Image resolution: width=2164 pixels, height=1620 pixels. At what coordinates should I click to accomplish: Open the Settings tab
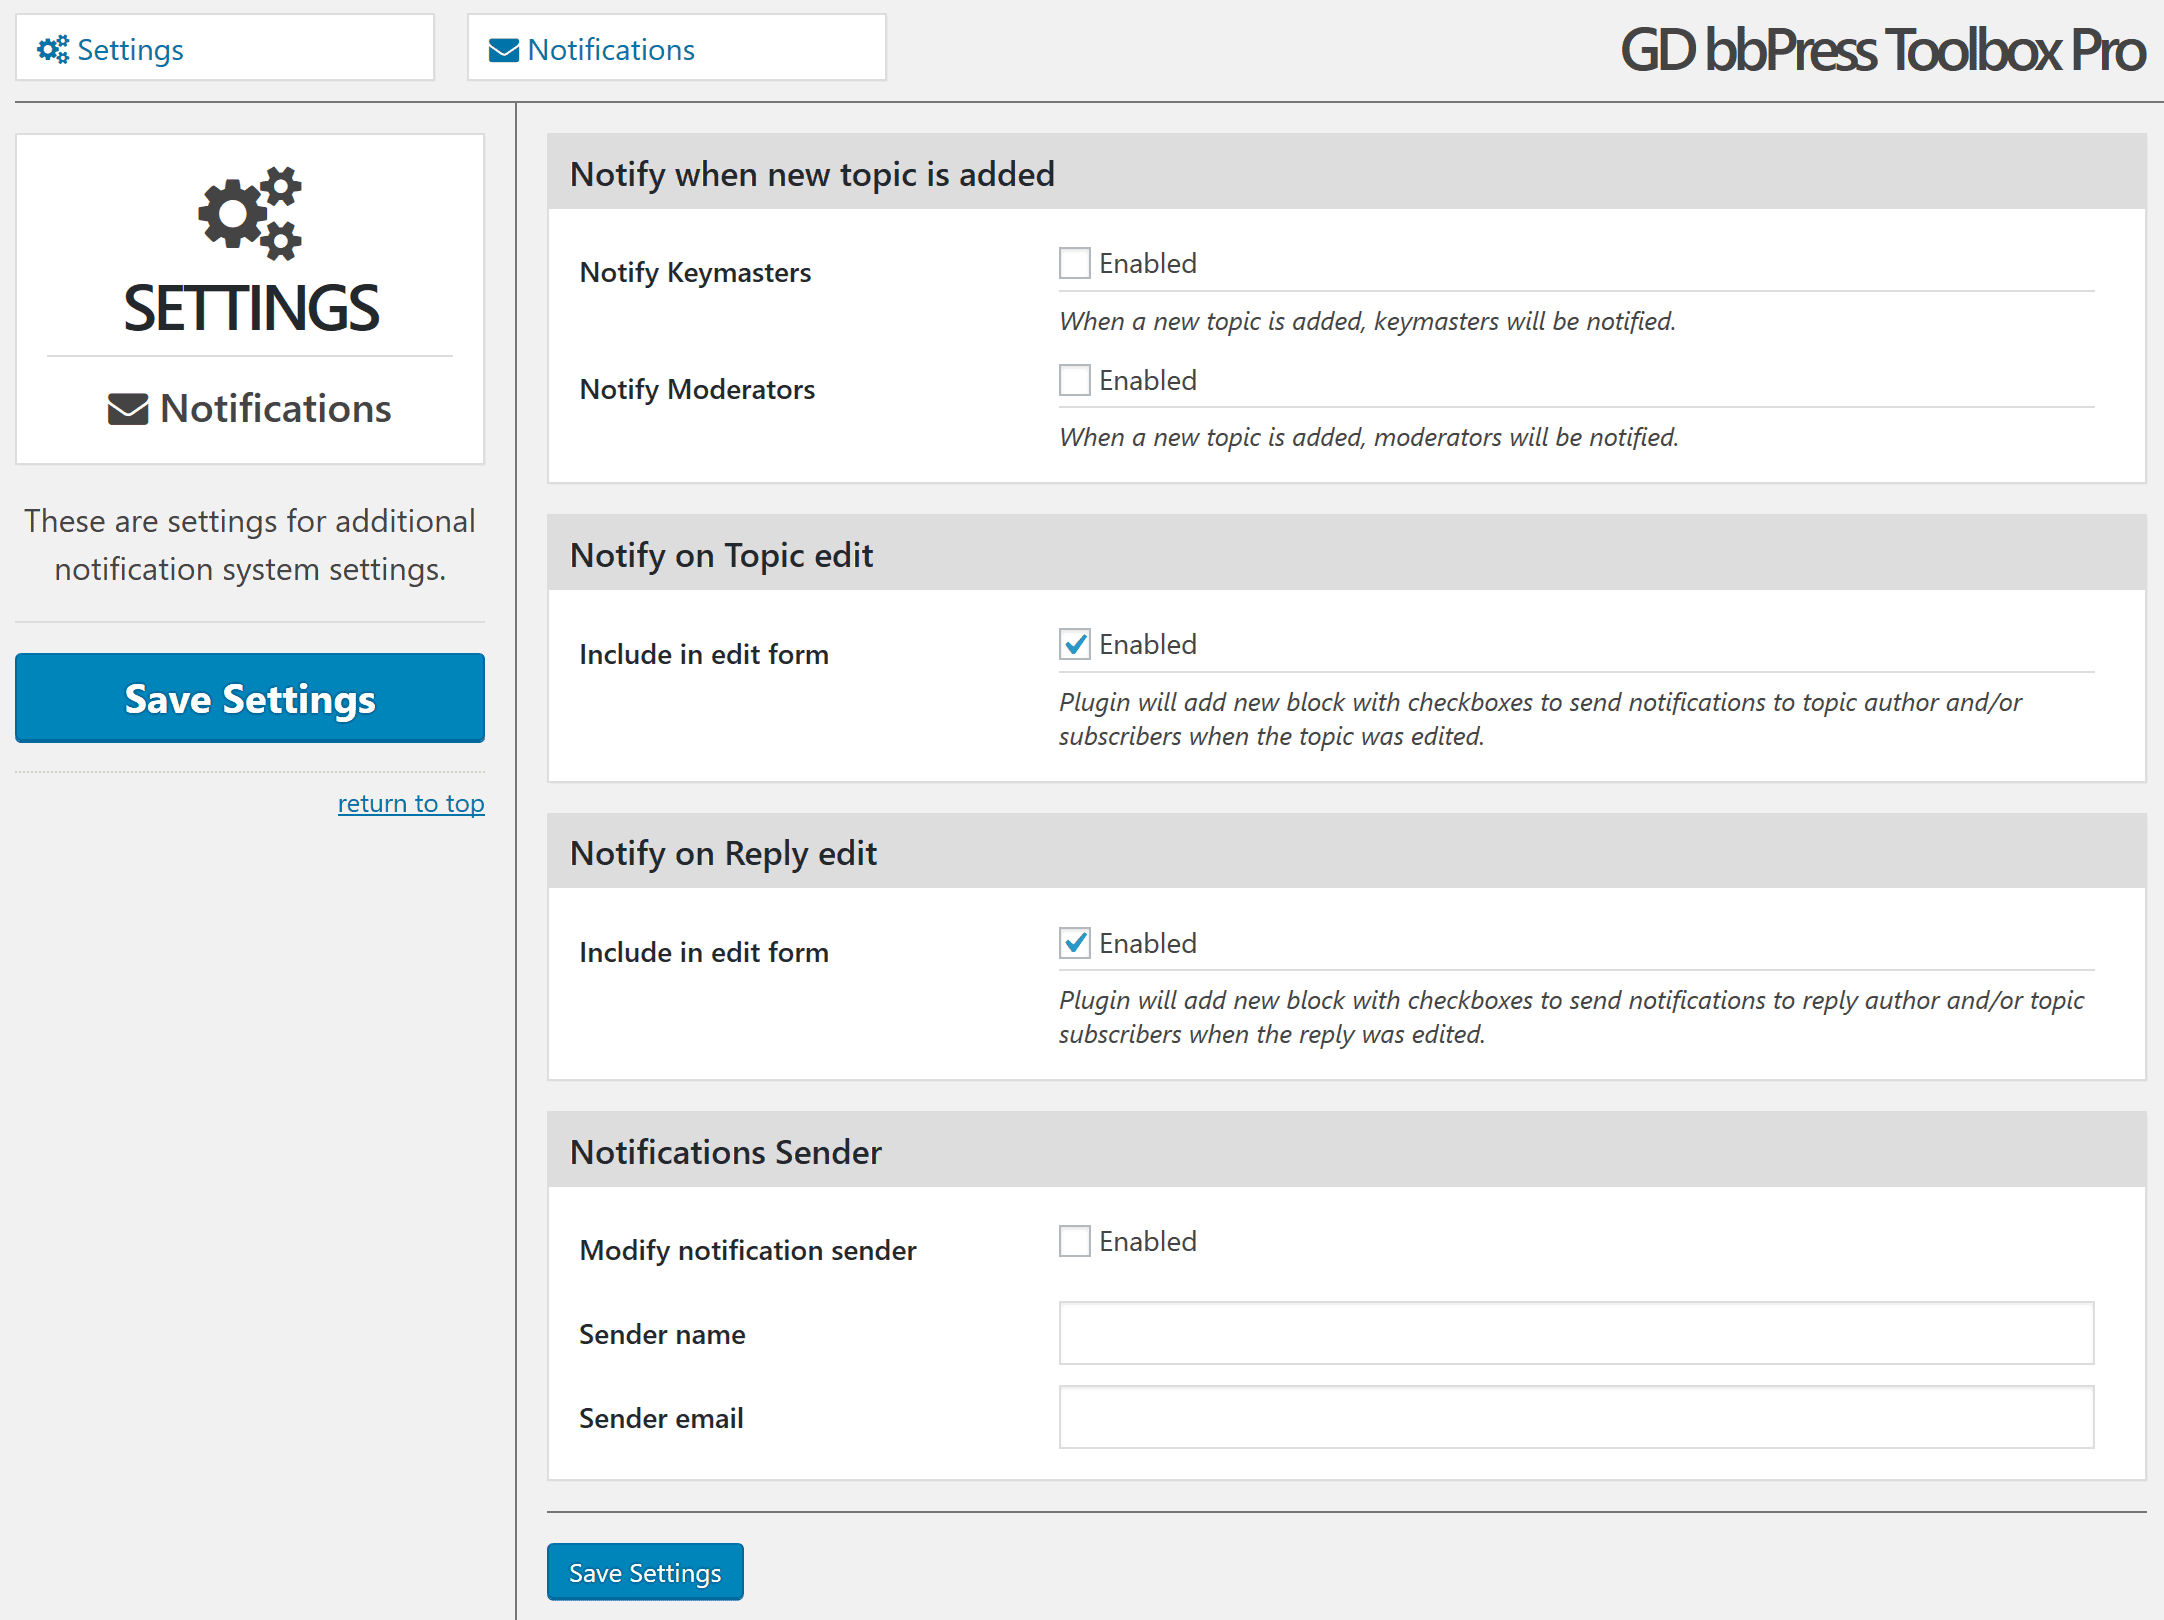coord(225,48)
